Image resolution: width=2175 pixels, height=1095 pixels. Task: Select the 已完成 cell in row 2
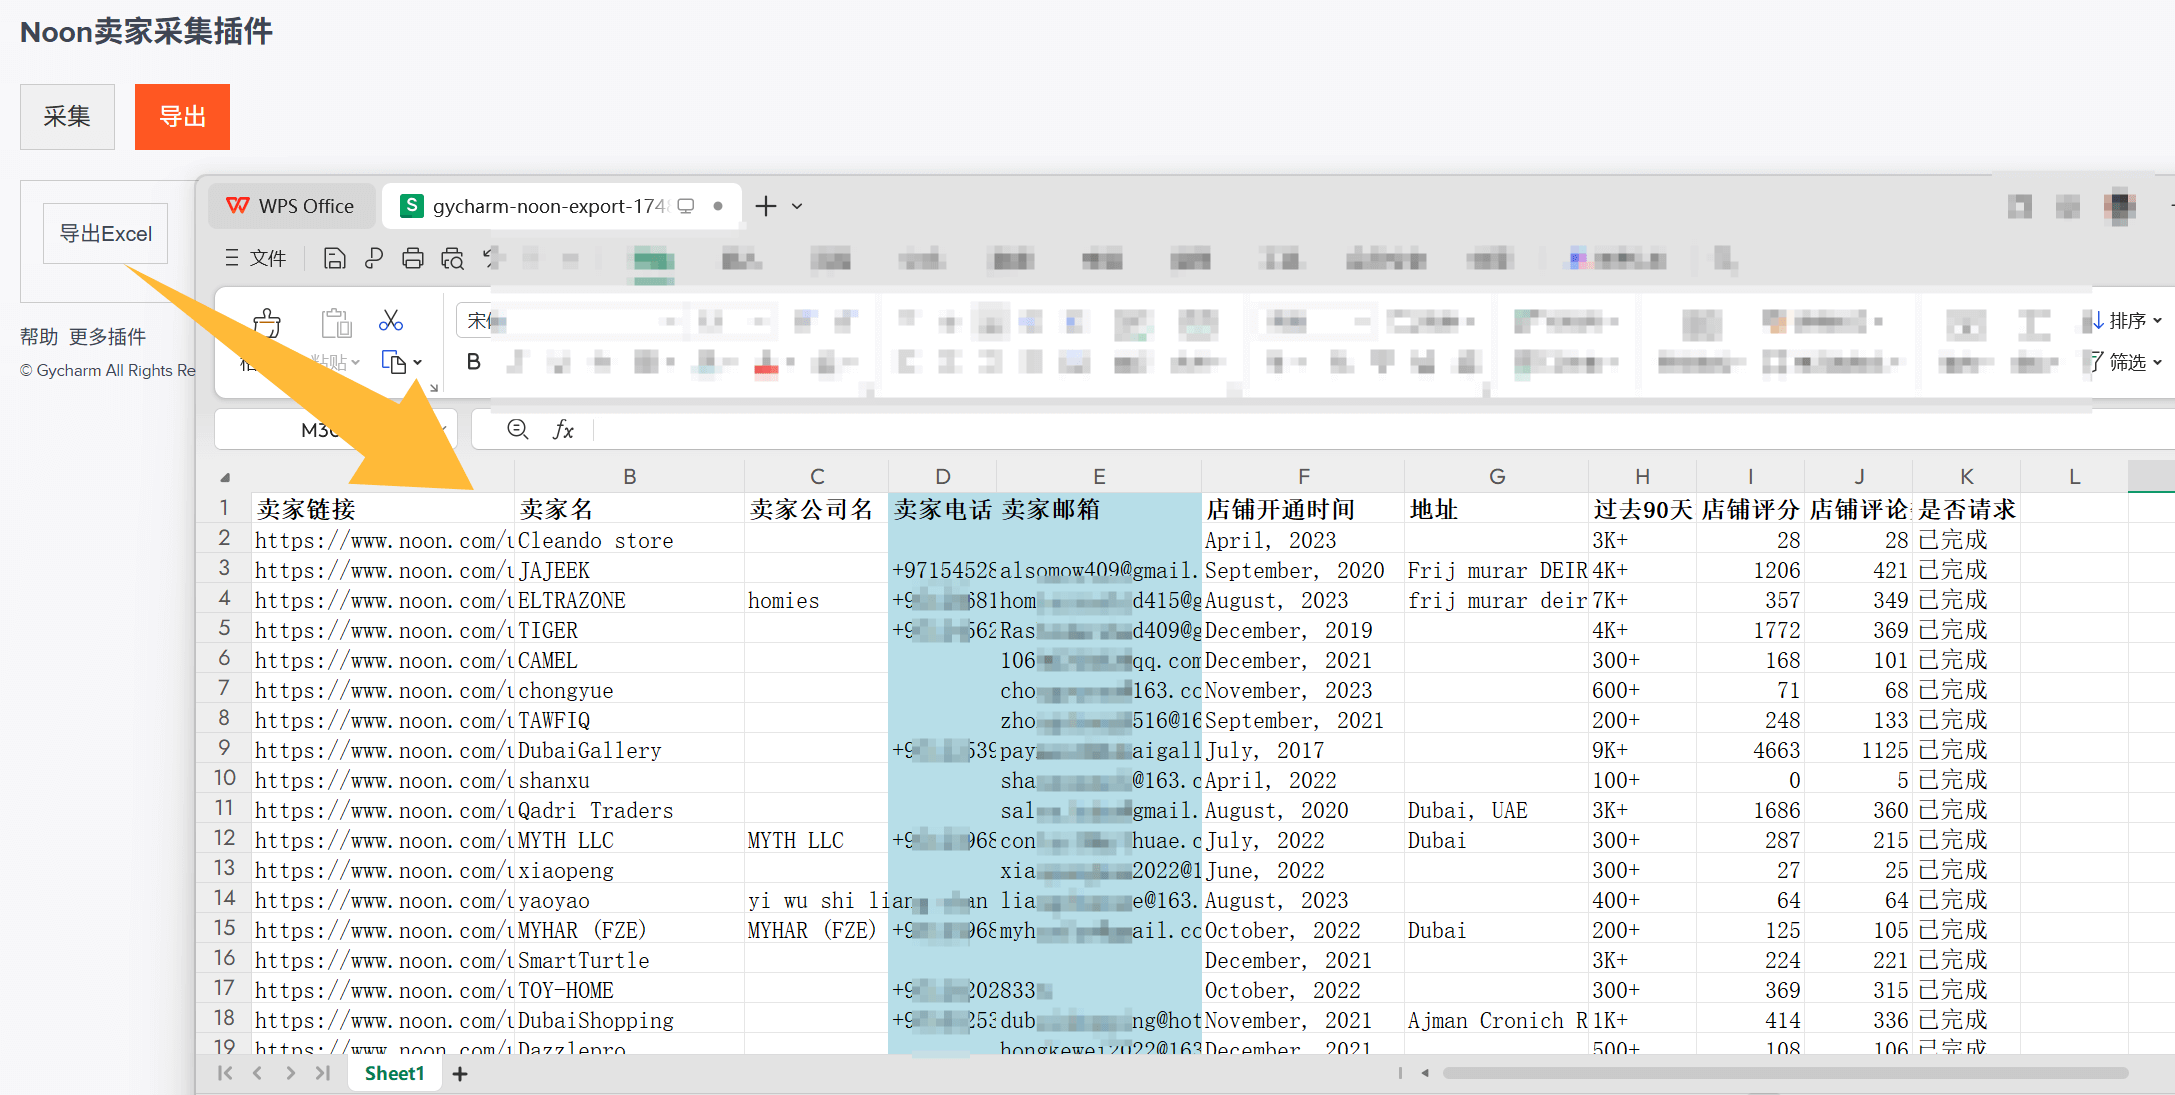[1966, 540]
